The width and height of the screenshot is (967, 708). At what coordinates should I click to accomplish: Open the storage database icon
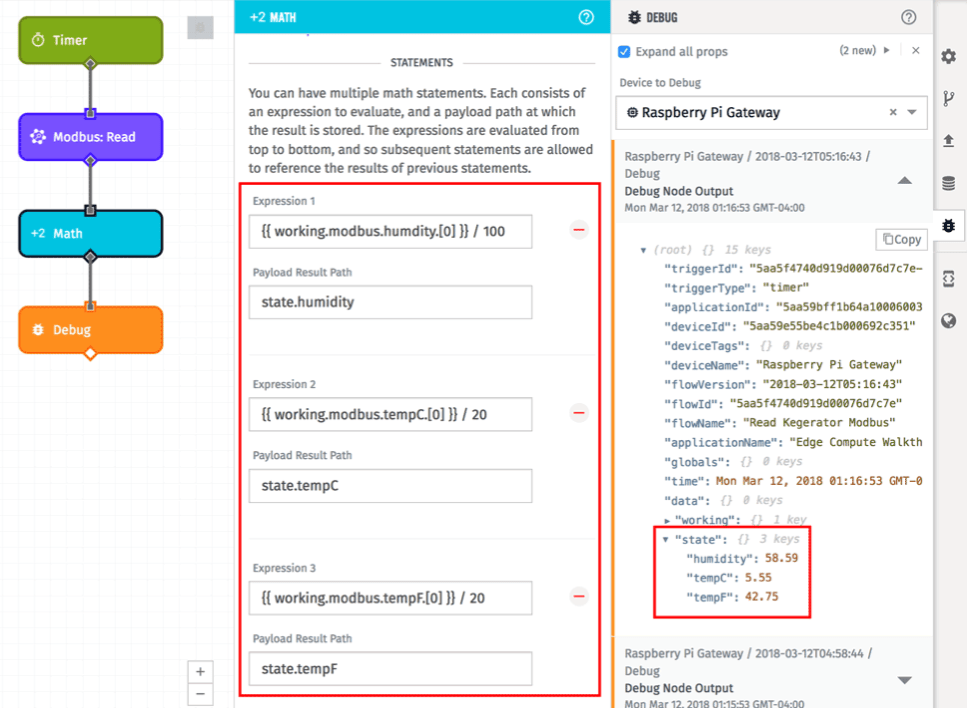point(948,183)
